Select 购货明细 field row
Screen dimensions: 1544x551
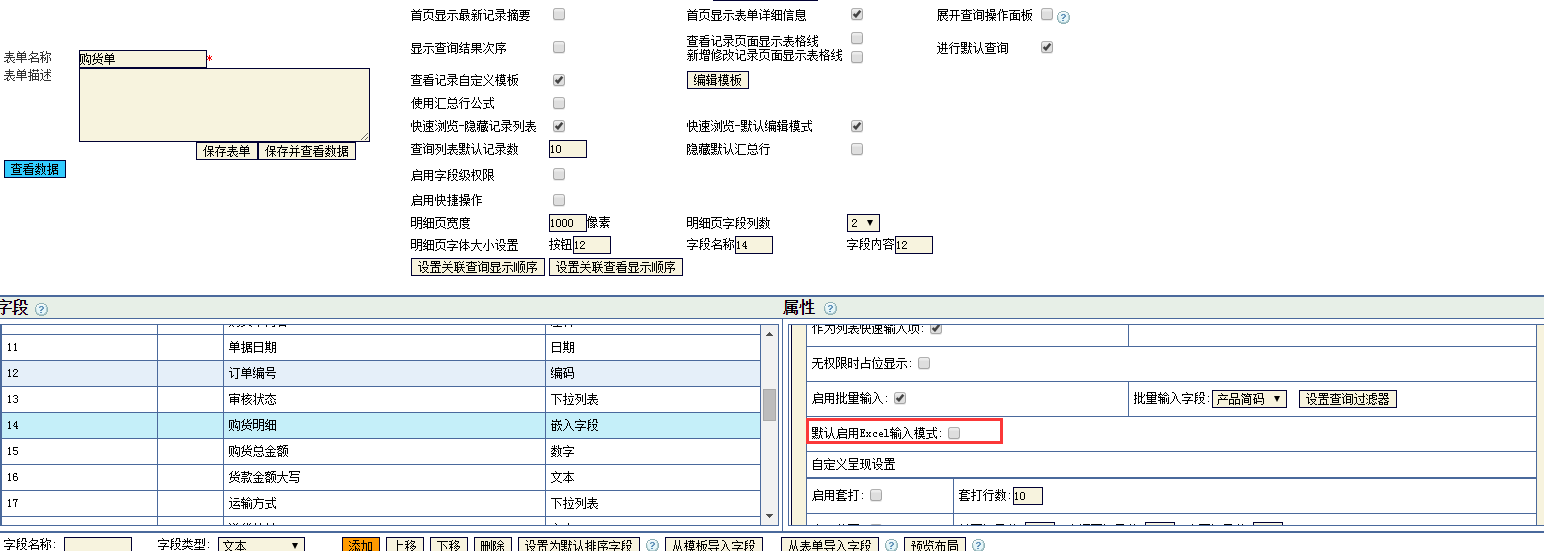(380, 425)
